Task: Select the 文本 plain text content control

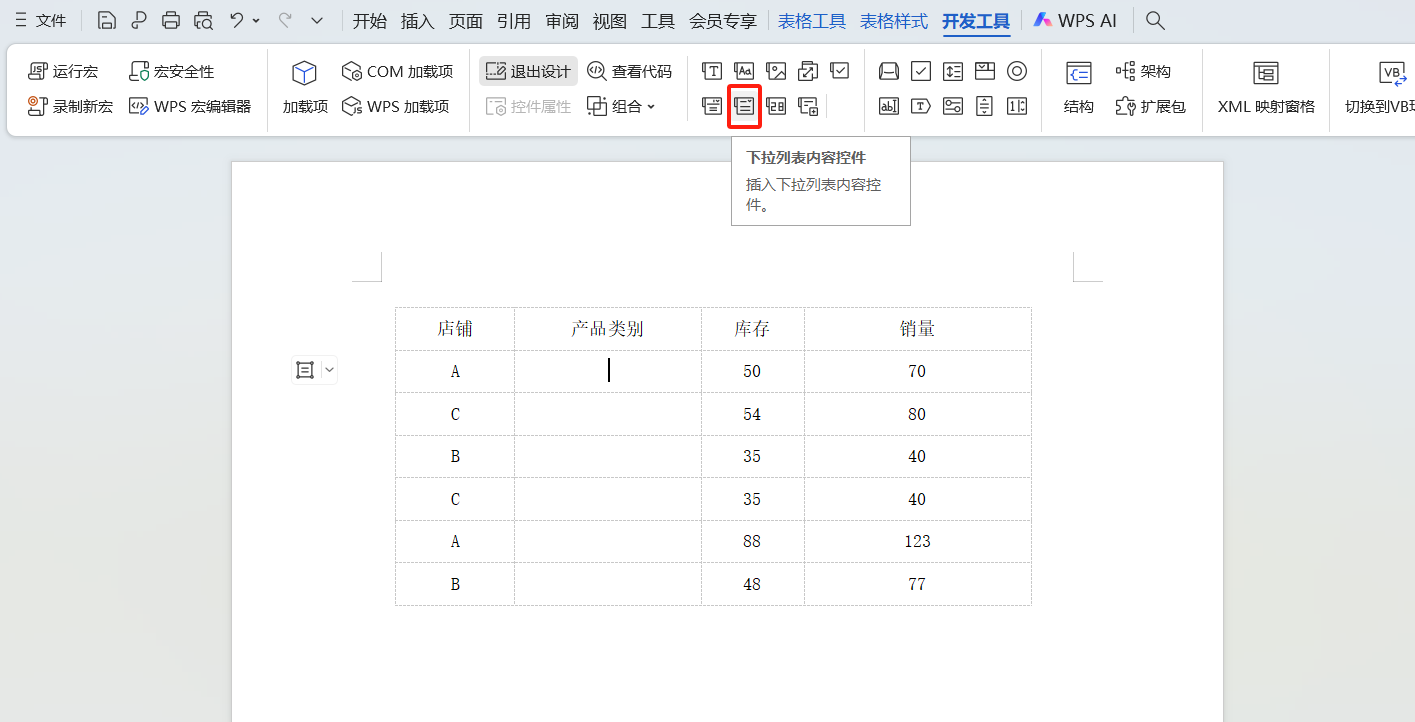Action: coord(712,71)
